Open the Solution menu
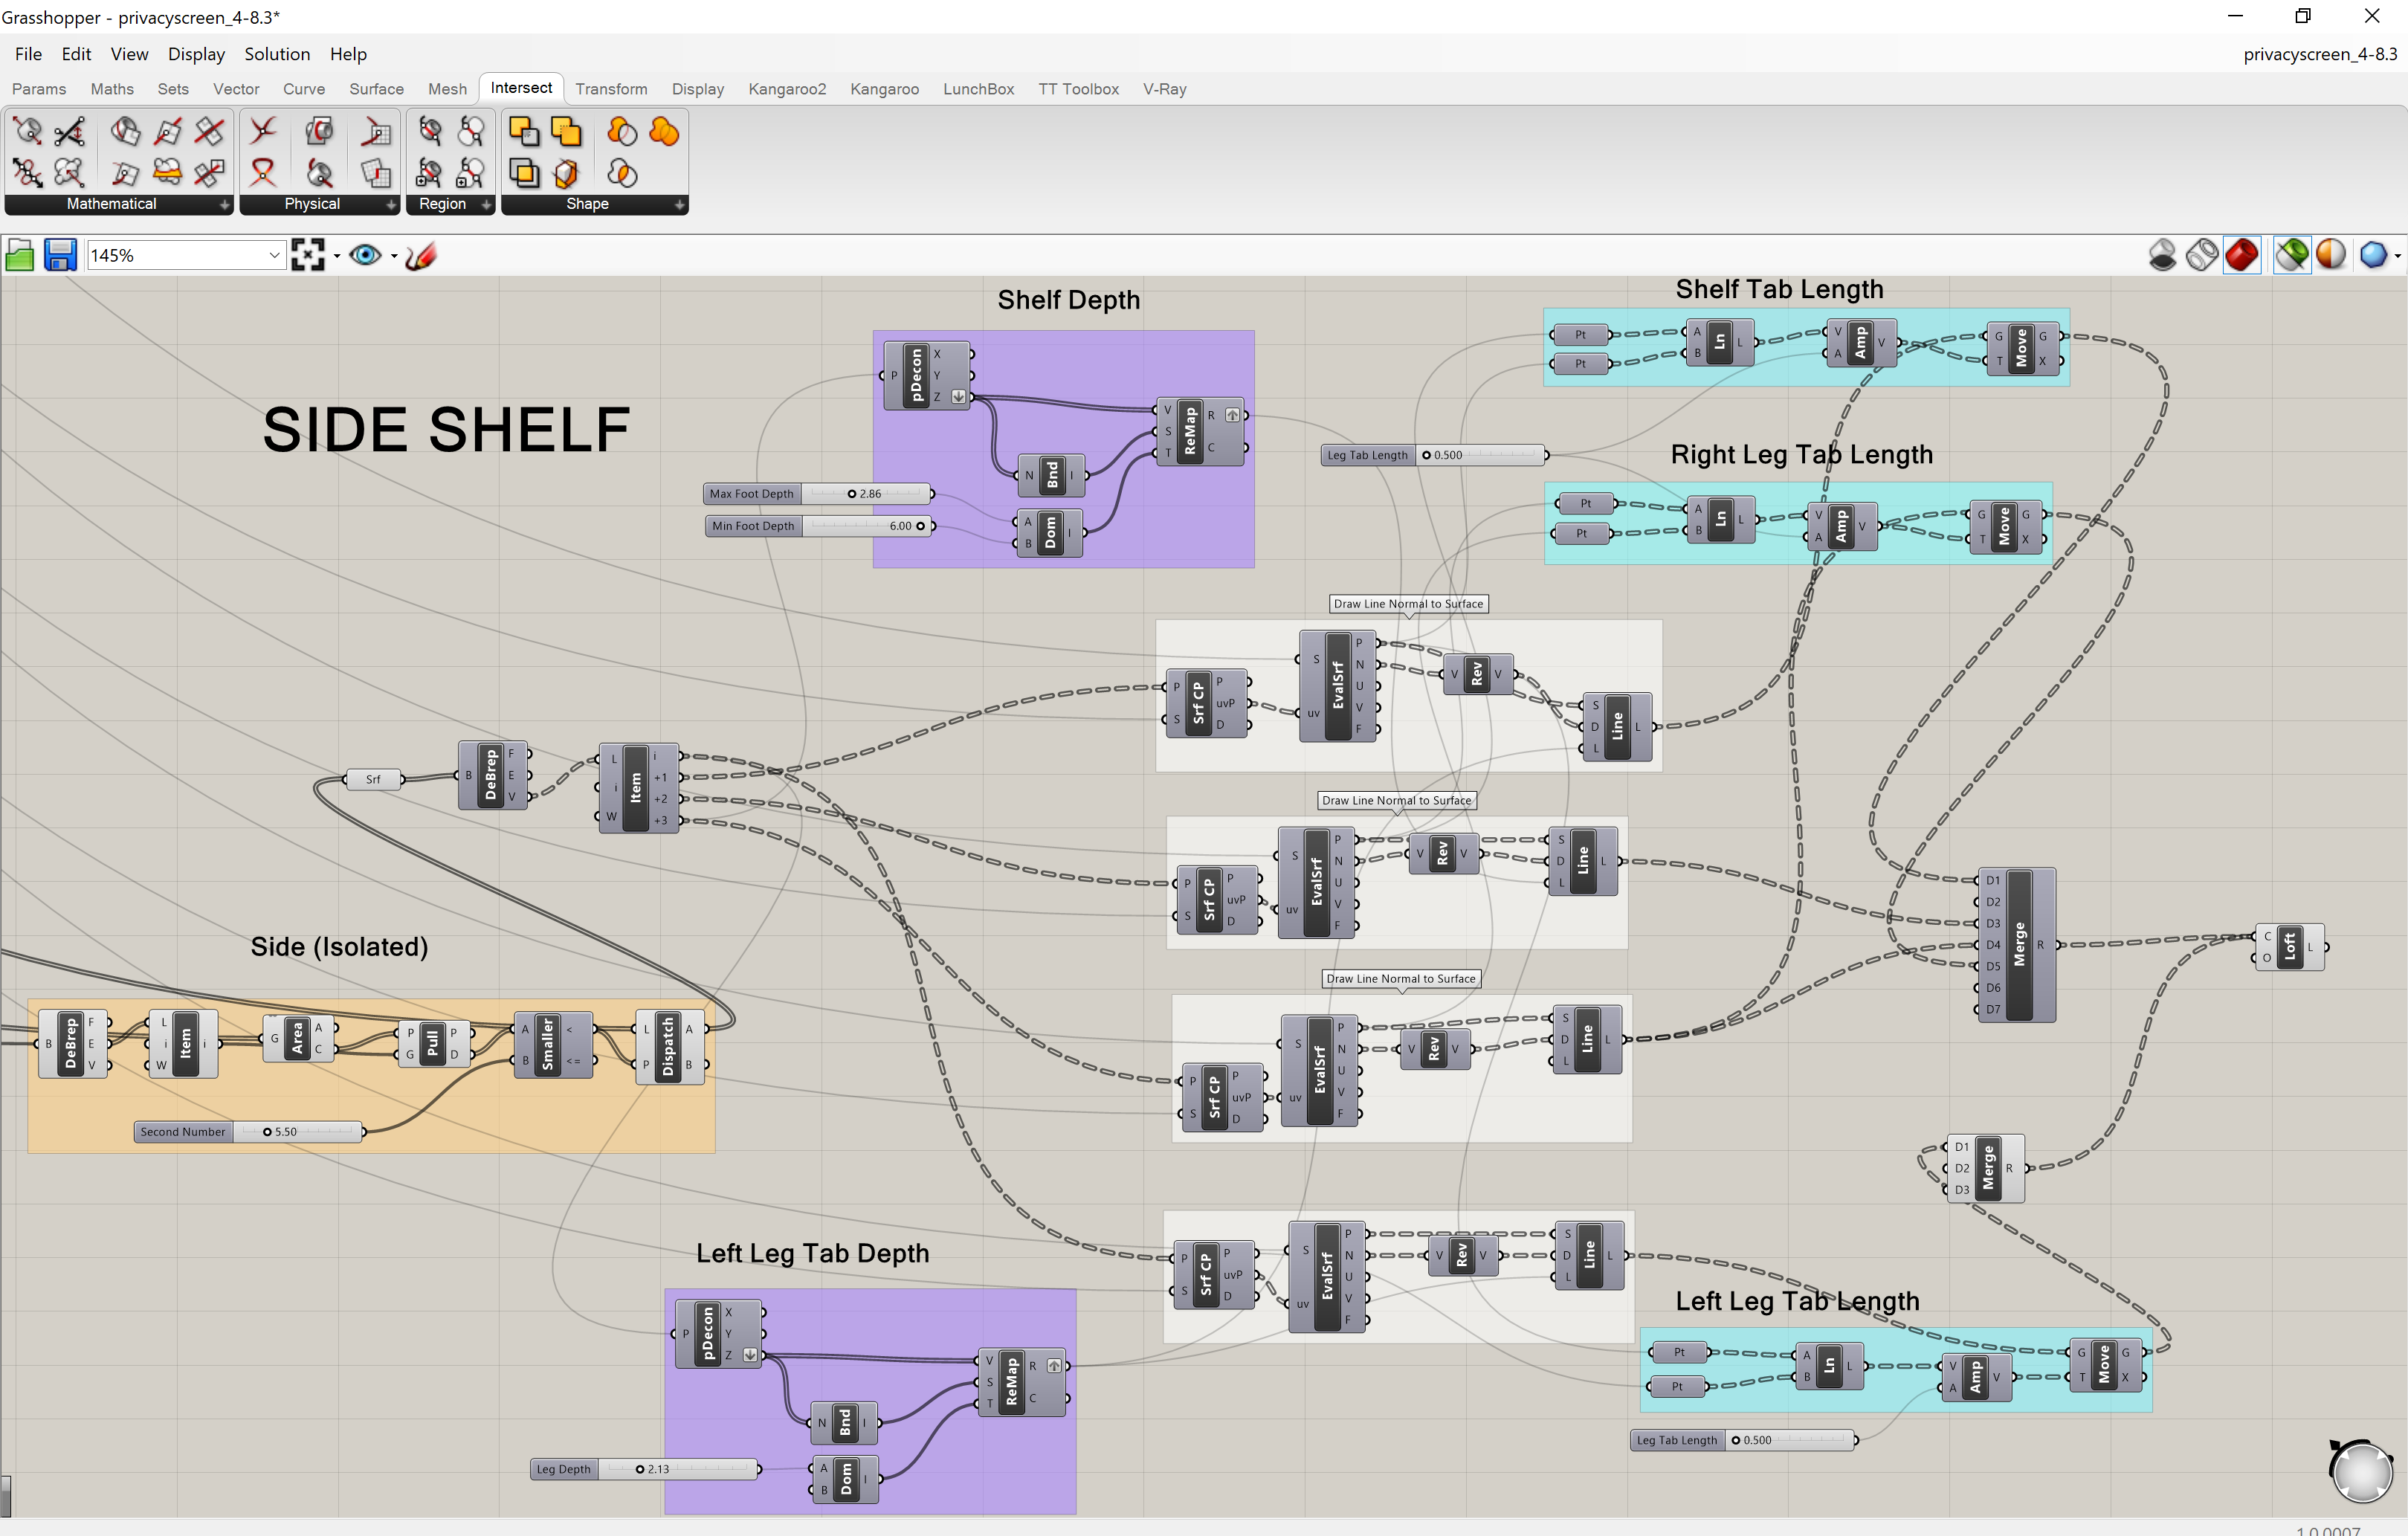Screen dimensions: 2408x1536 (277, 54)
